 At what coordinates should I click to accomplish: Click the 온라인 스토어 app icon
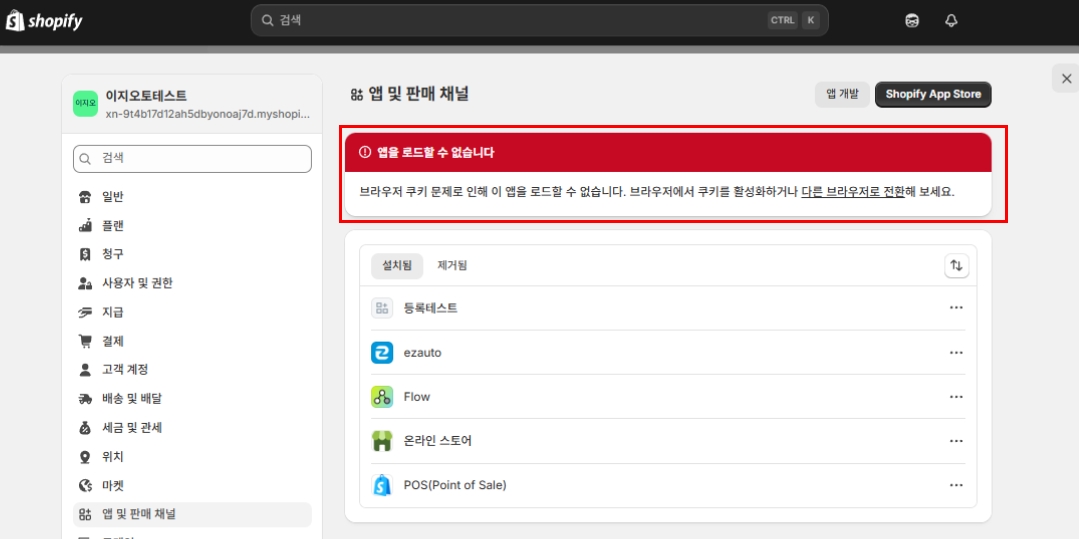(x=382, y=441)
